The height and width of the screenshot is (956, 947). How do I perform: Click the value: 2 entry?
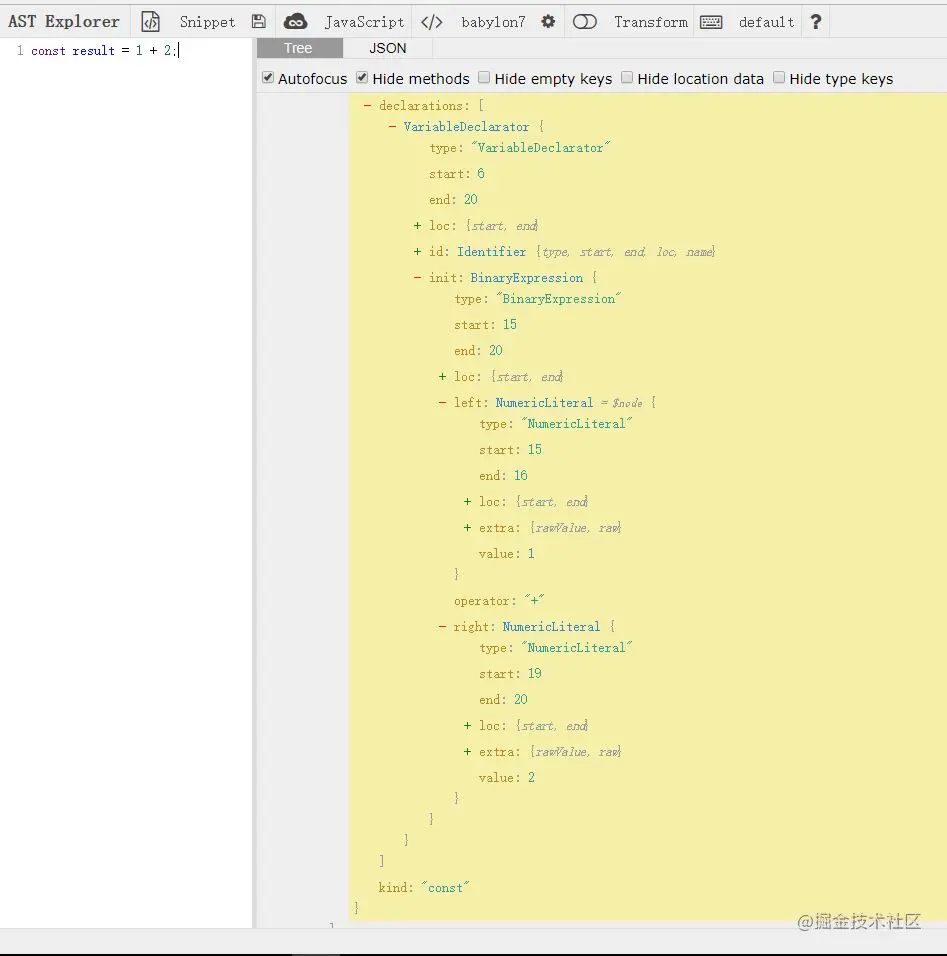tap(506, 777)
